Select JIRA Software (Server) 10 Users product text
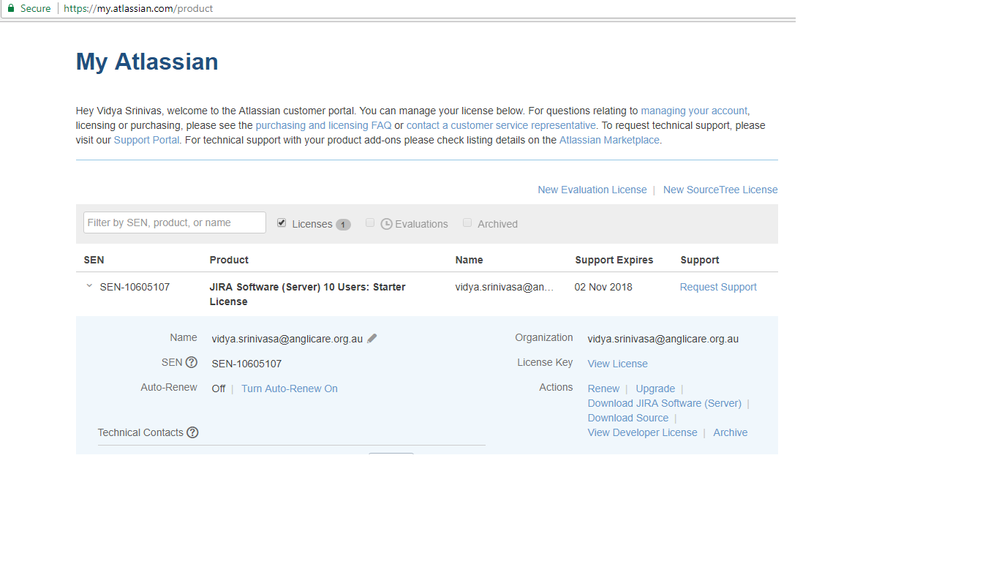 coord(307,294)
